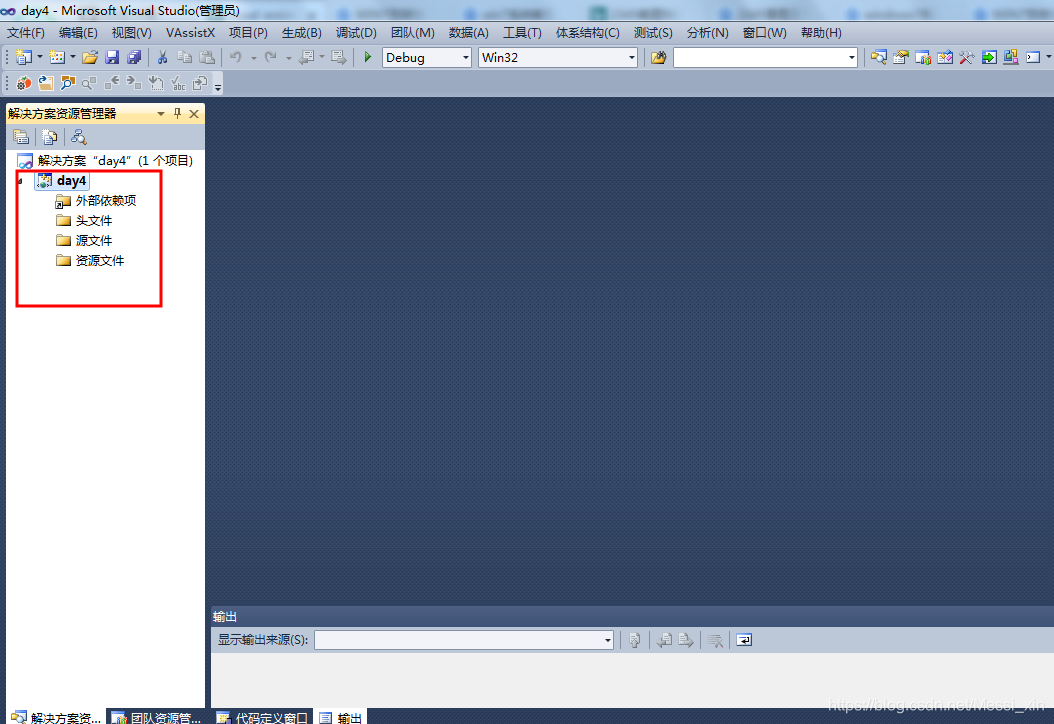This screenshot has height=724, width=1054.
Task: Click the Save All icon
Action: pos(134,57)
